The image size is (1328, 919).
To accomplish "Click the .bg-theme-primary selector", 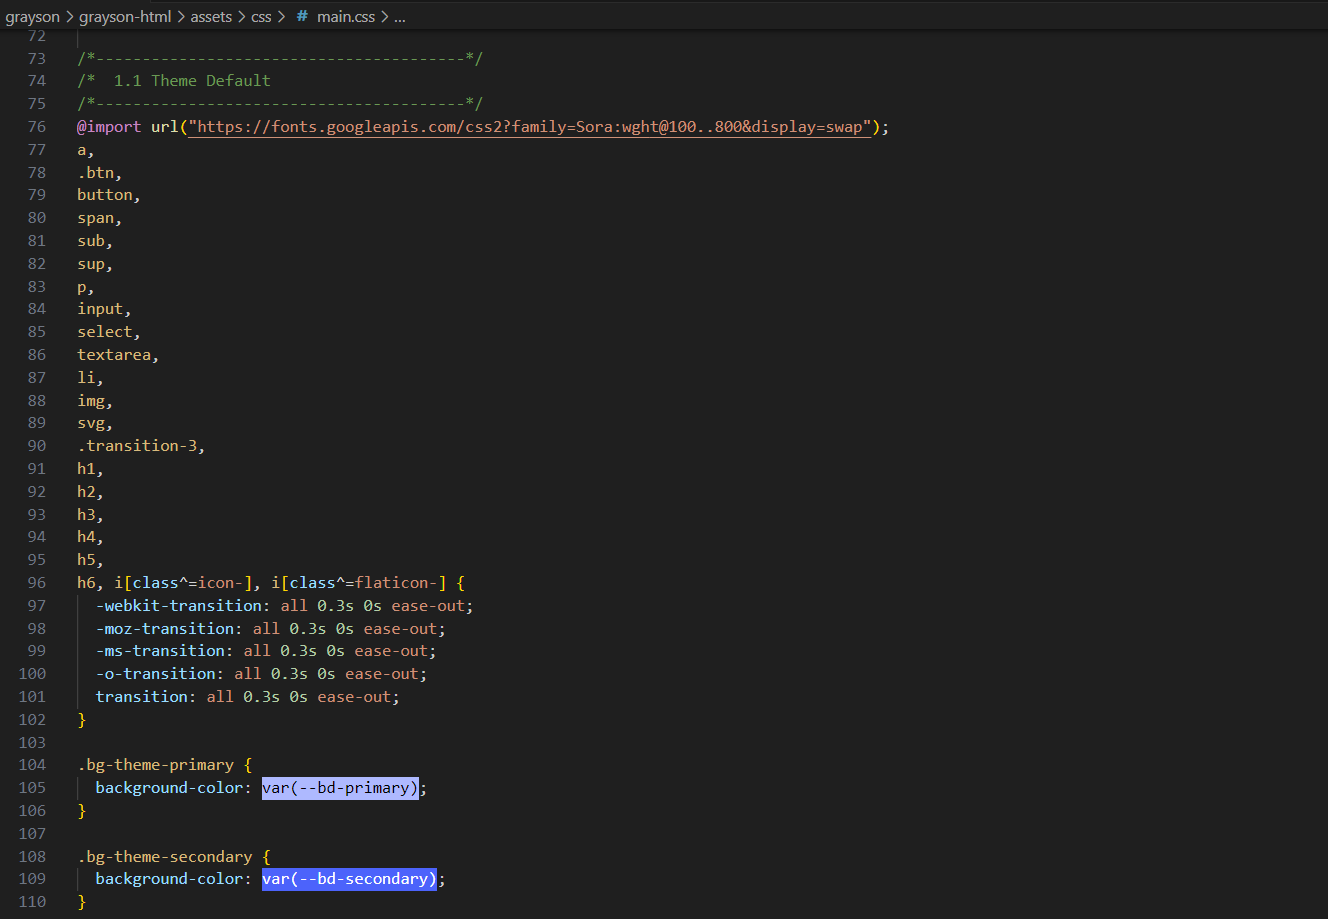I will point(155,765).
